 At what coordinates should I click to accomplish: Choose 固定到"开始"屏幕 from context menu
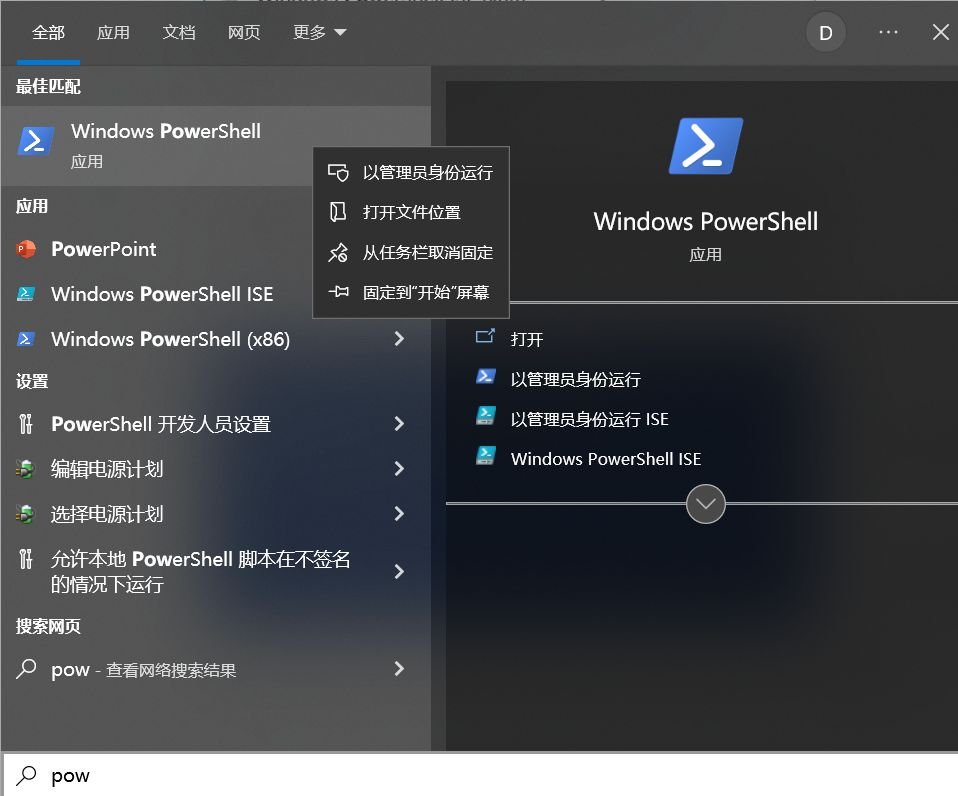tap(424, 293)
